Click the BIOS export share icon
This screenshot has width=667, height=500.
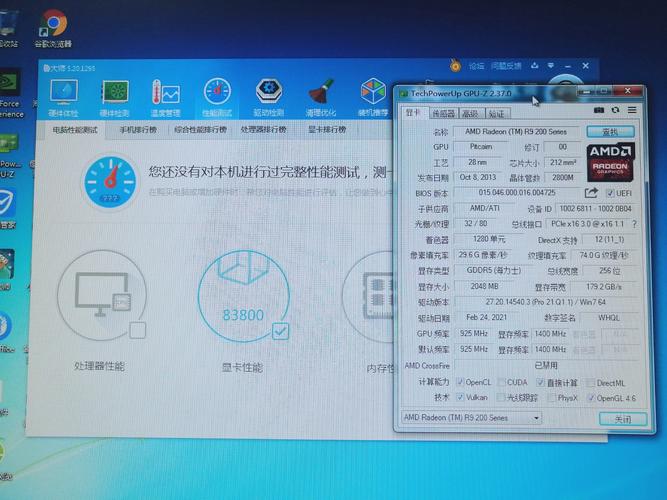591,193
